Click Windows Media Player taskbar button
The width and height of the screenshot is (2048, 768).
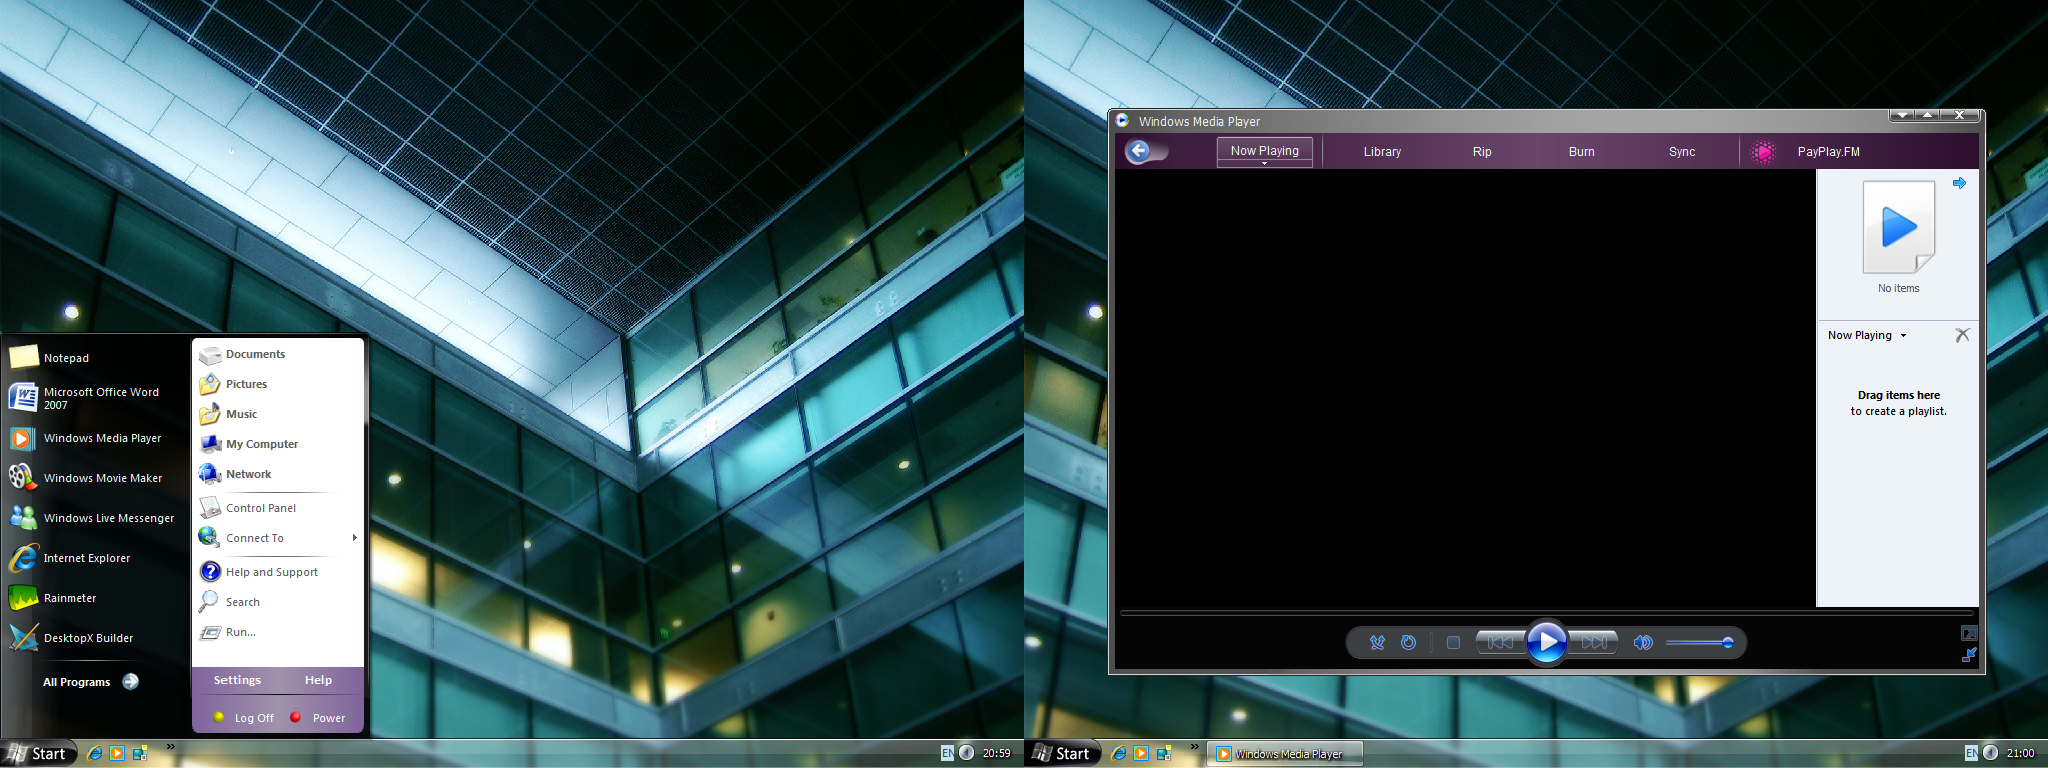[1285, 754]
